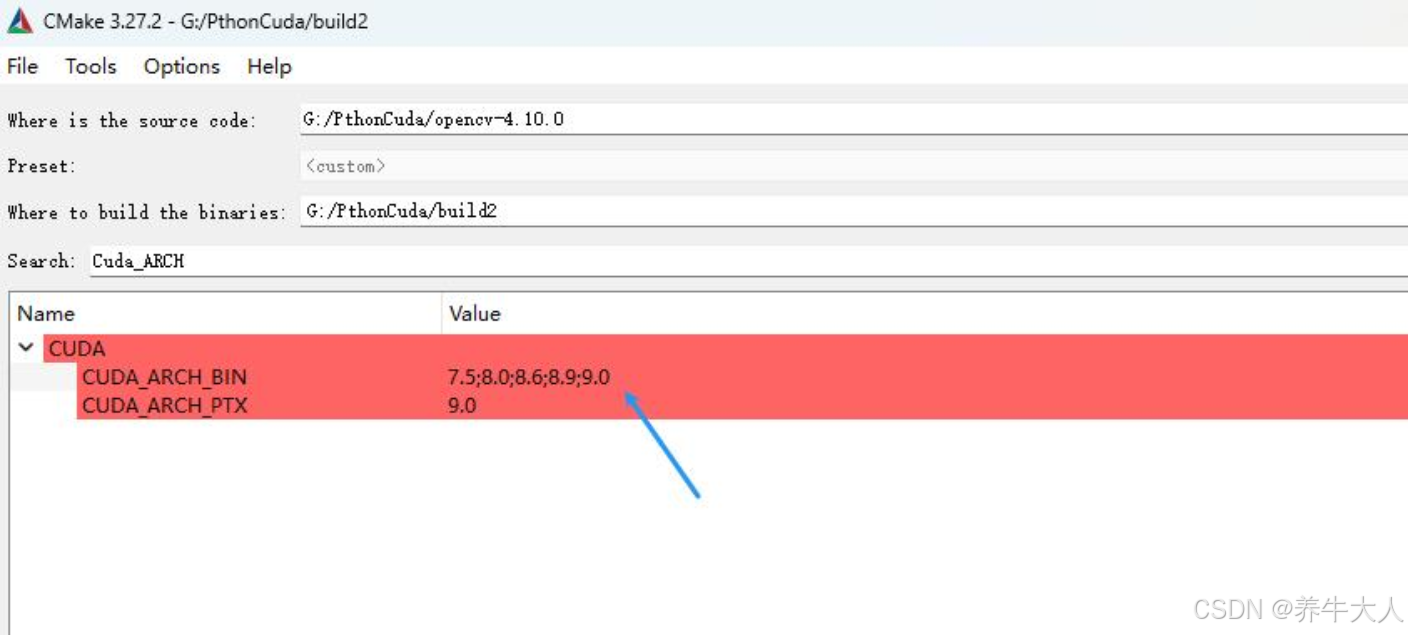Screen dimensions: 1408x635
Task: Click the 'Search:' label
Action: [x=41, y=261]
